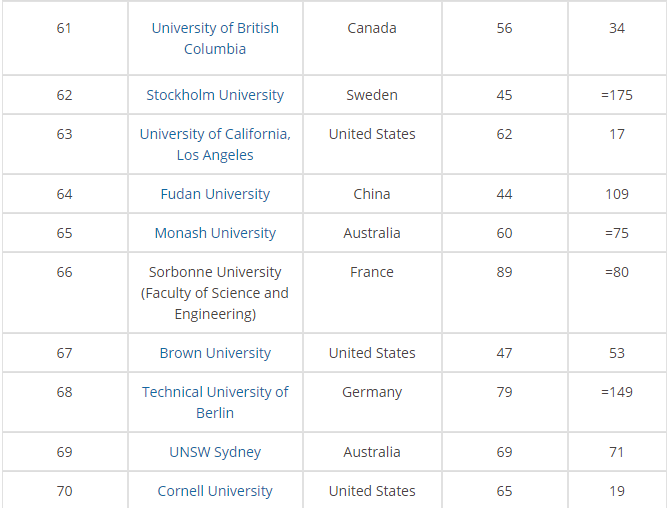The image size is (669, 508).
Task: Click Canada country cell
Action: click(372, 28)
